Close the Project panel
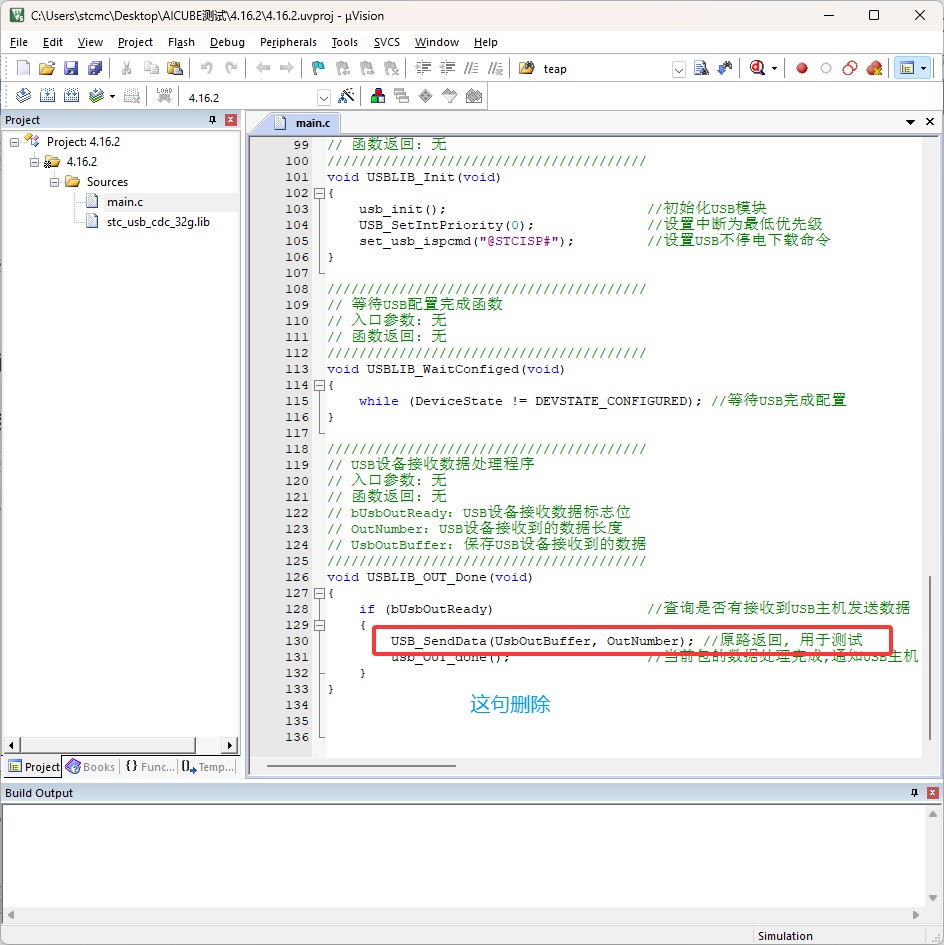This screenshot has width=944, height=945. point(230,120)
